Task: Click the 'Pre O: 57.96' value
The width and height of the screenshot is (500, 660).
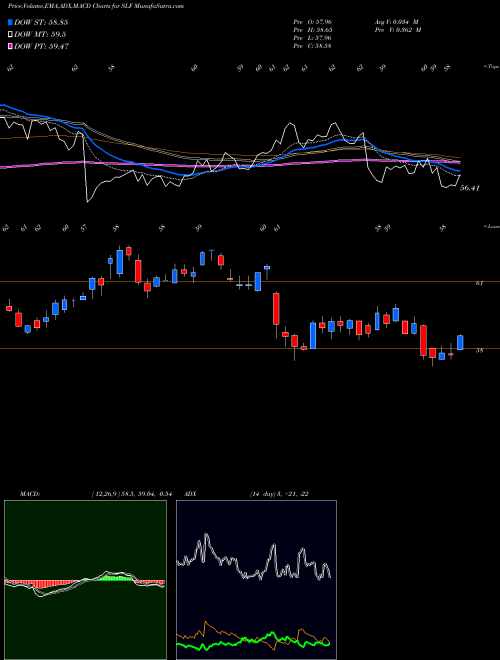Action: point(312,21)
